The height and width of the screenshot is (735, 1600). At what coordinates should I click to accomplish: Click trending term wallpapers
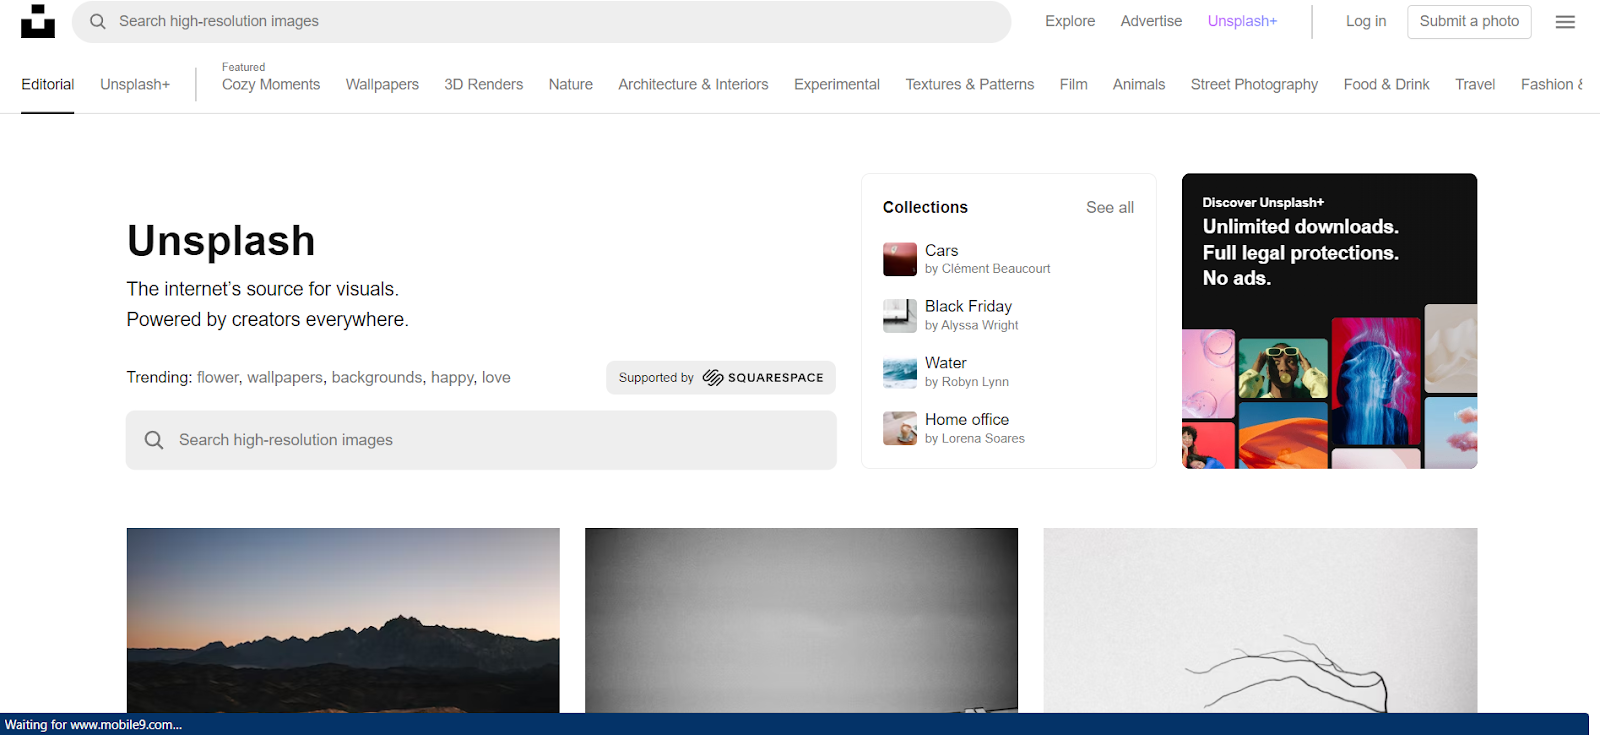pos(285,377)
